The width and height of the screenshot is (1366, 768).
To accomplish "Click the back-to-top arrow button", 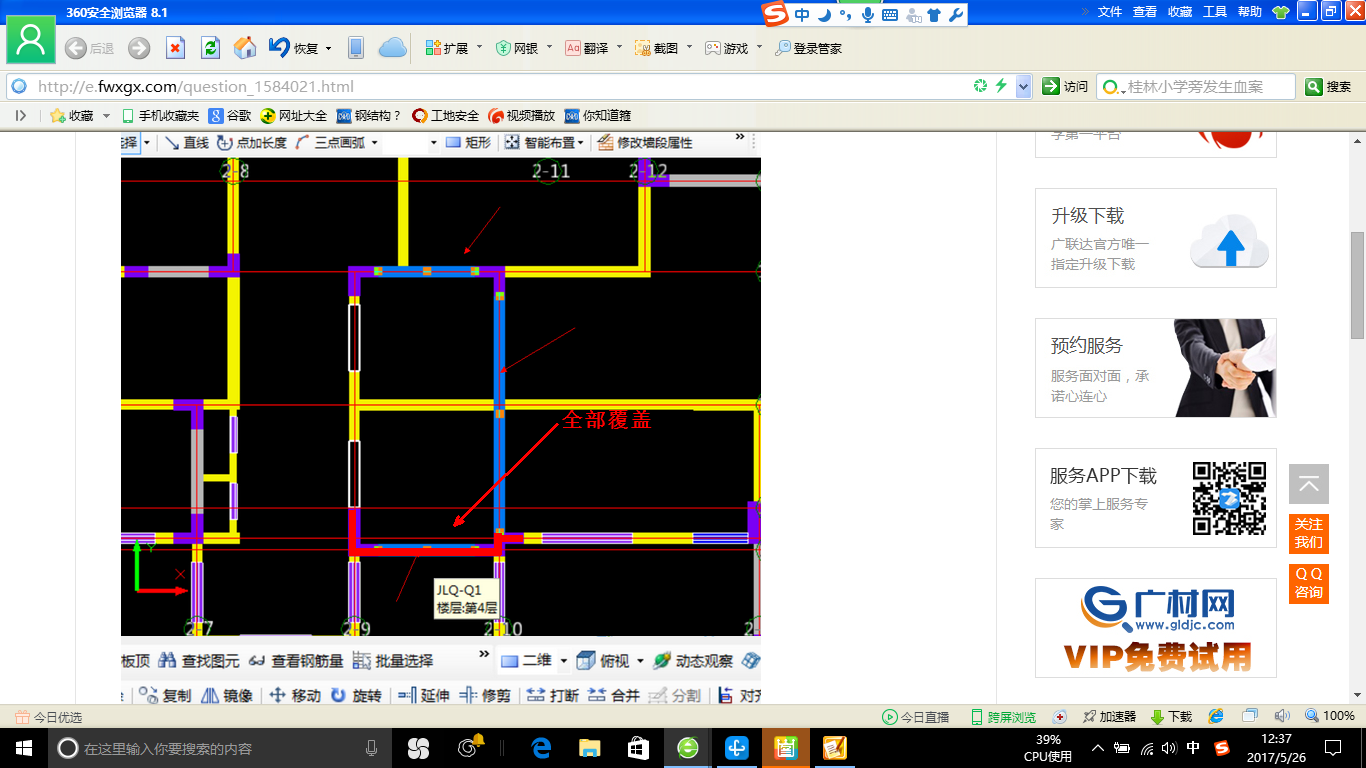I will [1309, 484].
